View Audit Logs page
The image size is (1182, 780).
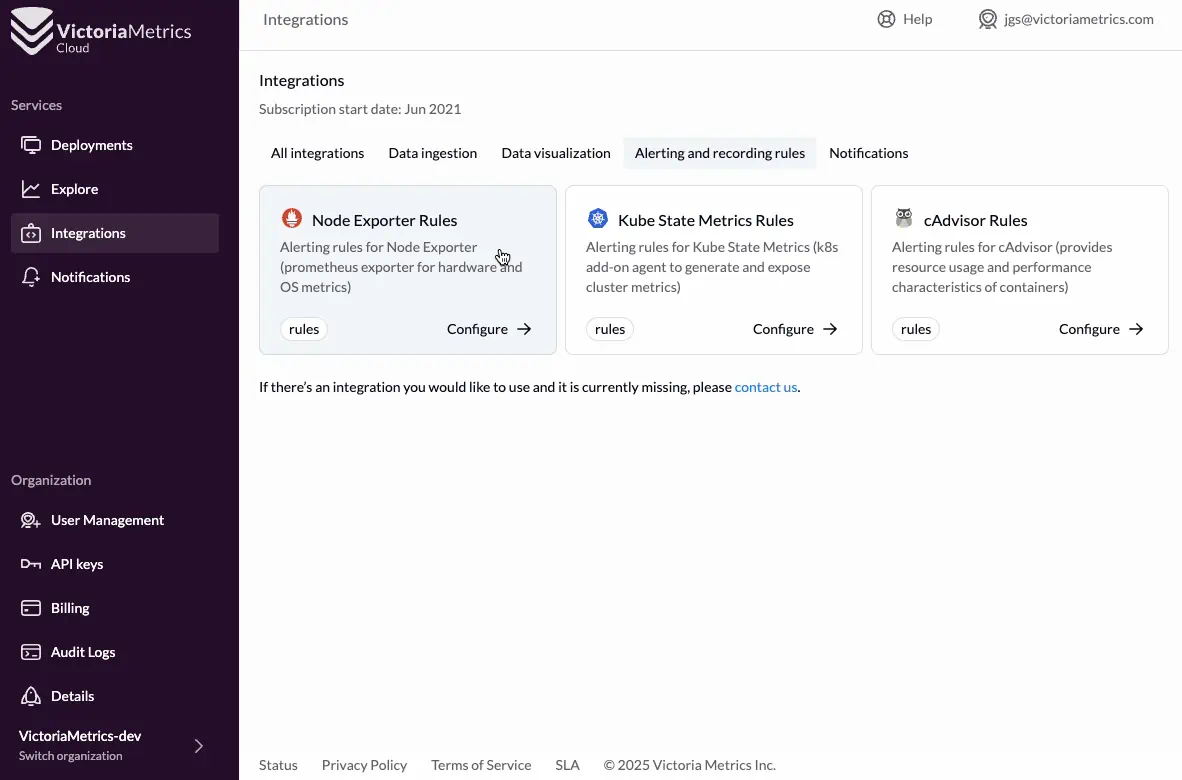(x=115, y=652)
